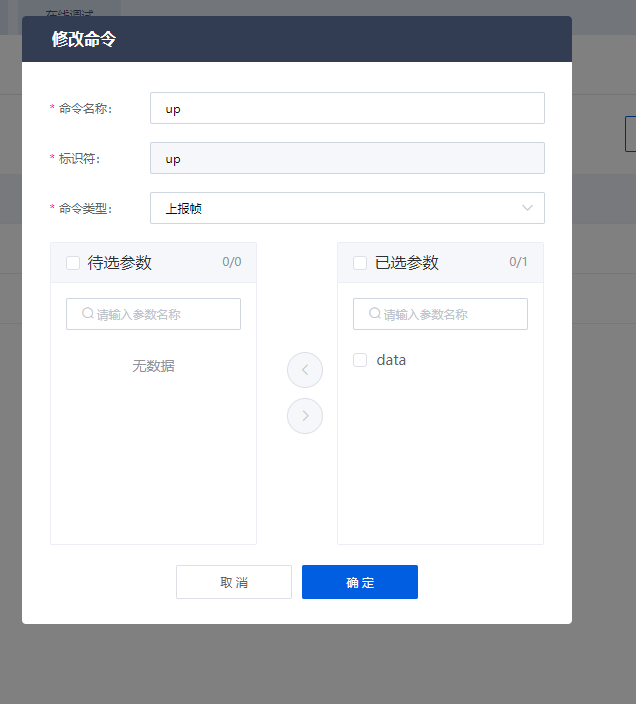Toggle the 待选参数 select-all checkbox
Viewport: 636px width, 704px height.
click(x=73, y=263)
